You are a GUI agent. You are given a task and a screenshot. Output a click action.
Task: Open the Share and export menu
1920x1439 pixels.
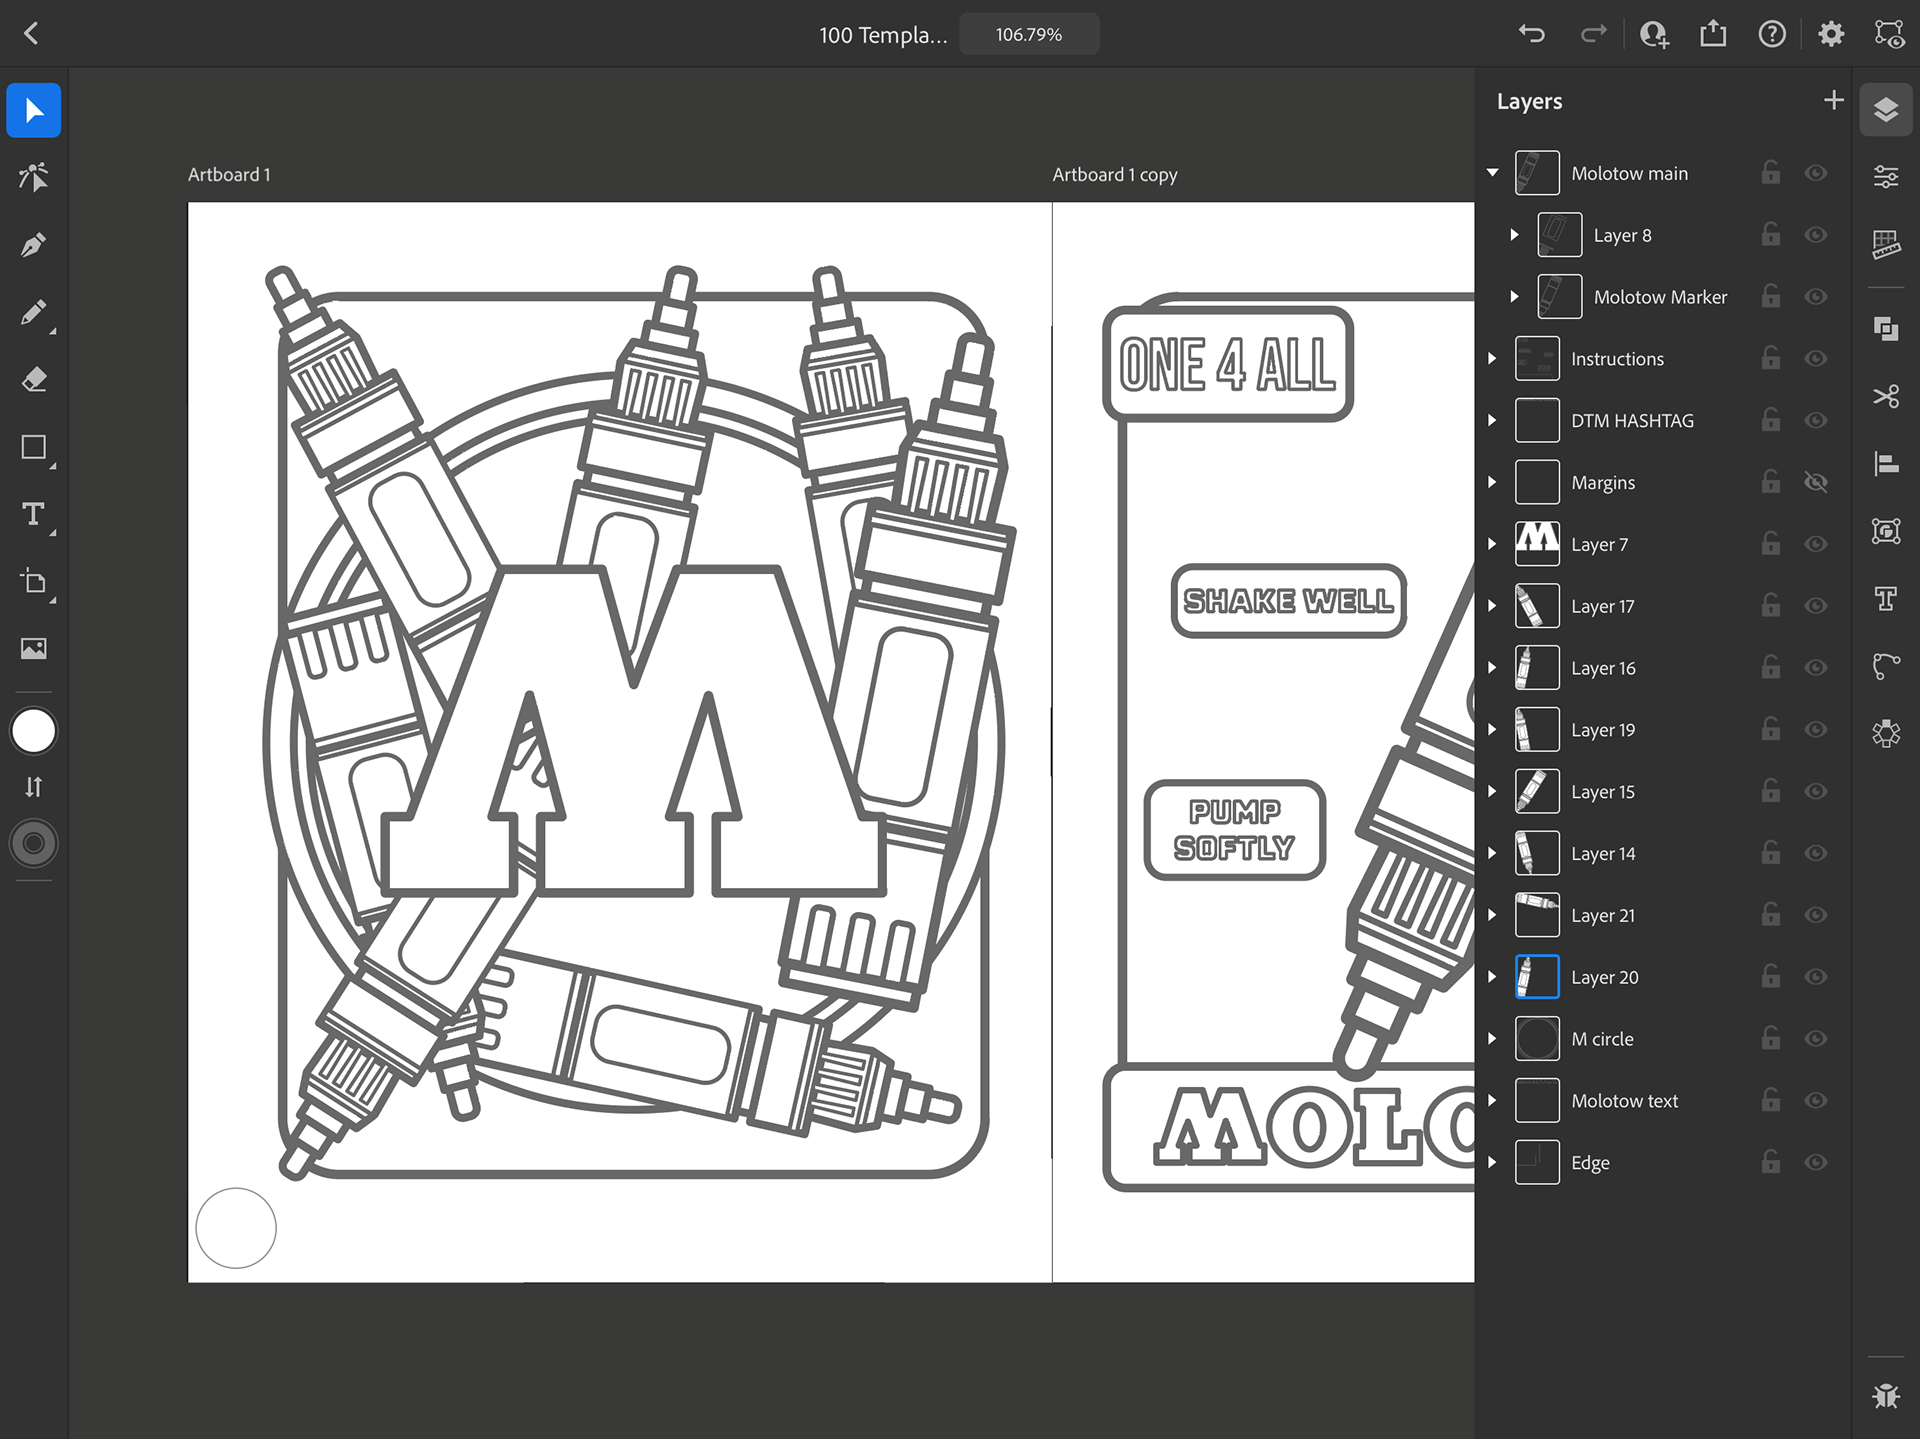click(1713, 34)
